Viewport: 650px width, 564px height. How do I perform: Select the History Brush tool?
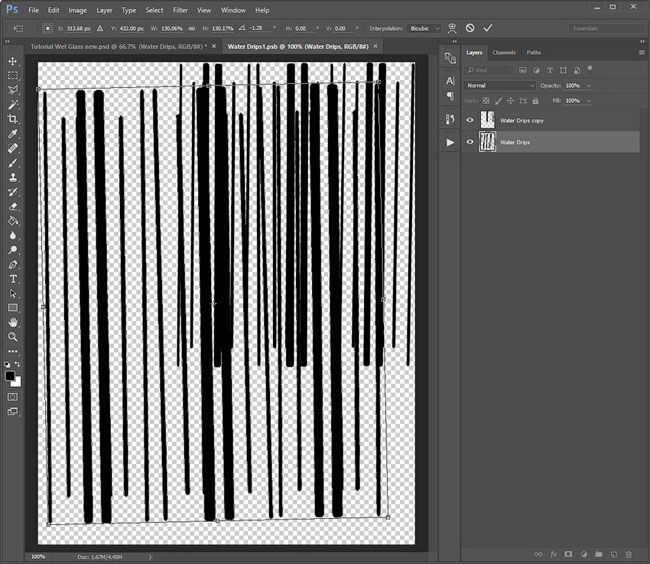13,192
